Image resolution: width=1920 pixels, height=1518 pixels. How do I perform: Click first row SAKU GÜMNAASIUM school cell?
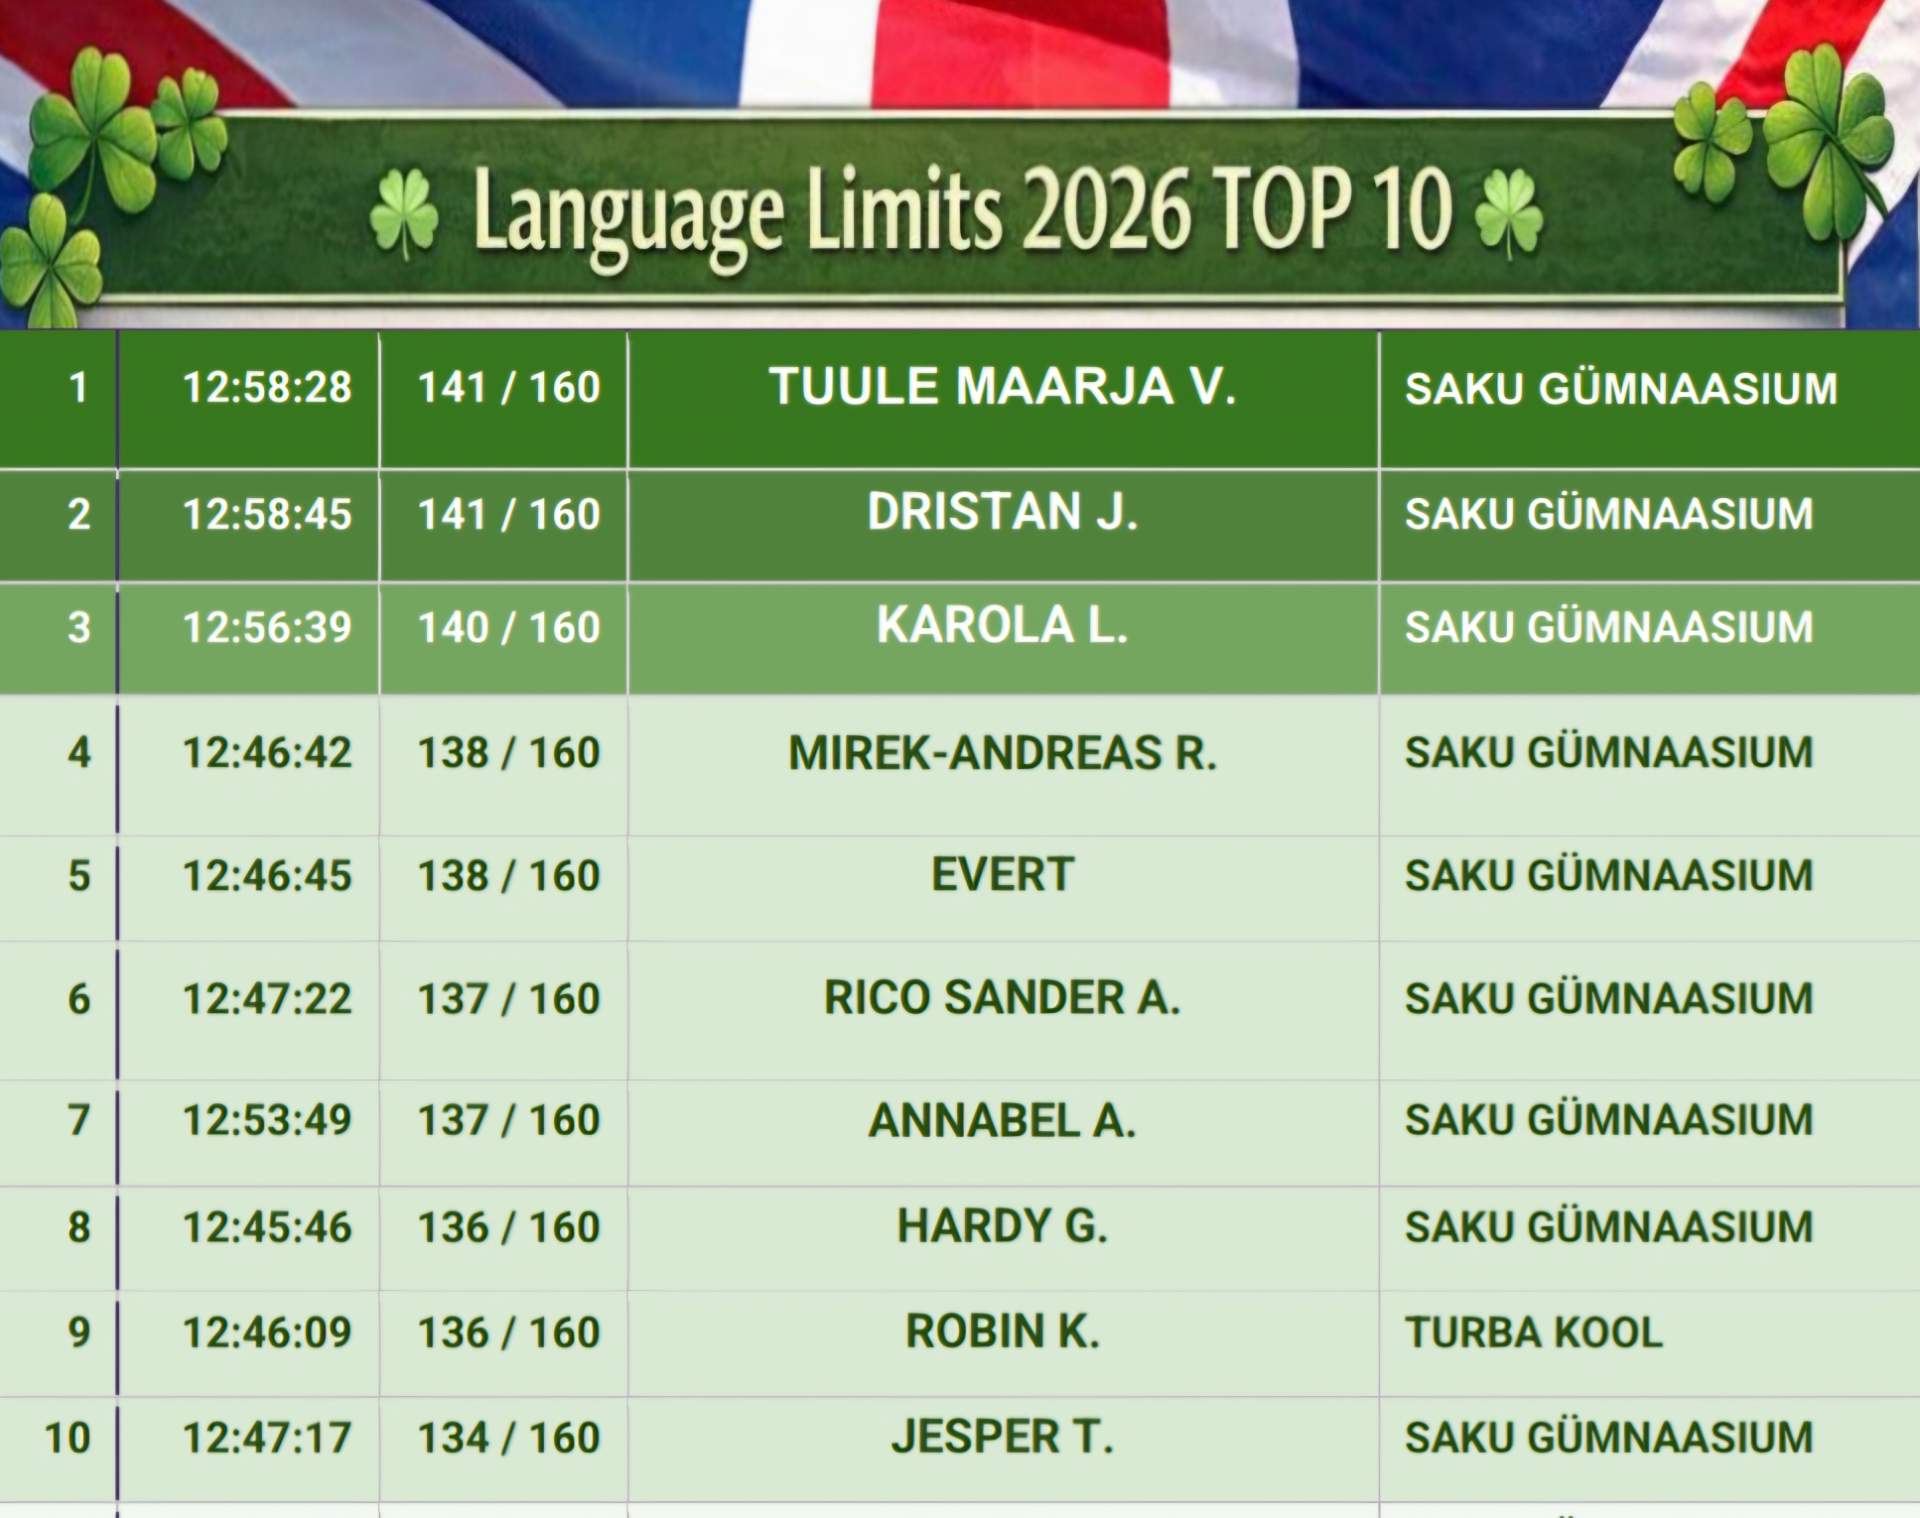pyautogui.click(x=1620, y=389)
